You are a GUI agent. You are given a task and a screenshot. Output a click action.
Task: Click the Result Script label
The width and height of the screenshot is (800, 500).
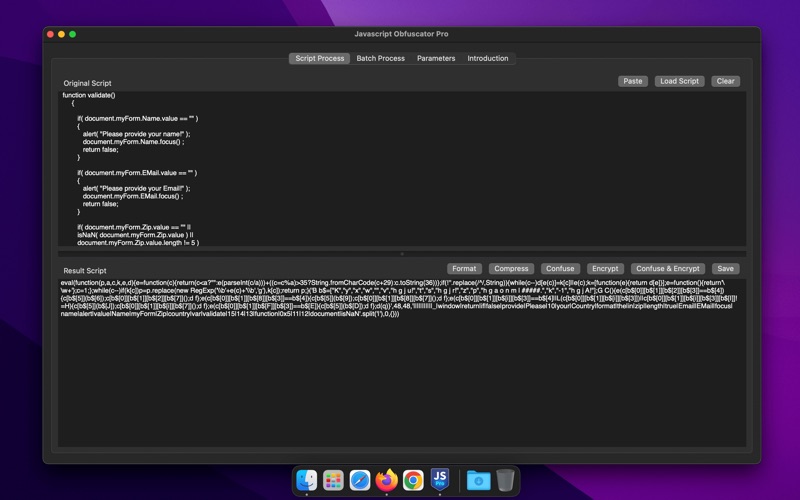[x=85, y=271]
